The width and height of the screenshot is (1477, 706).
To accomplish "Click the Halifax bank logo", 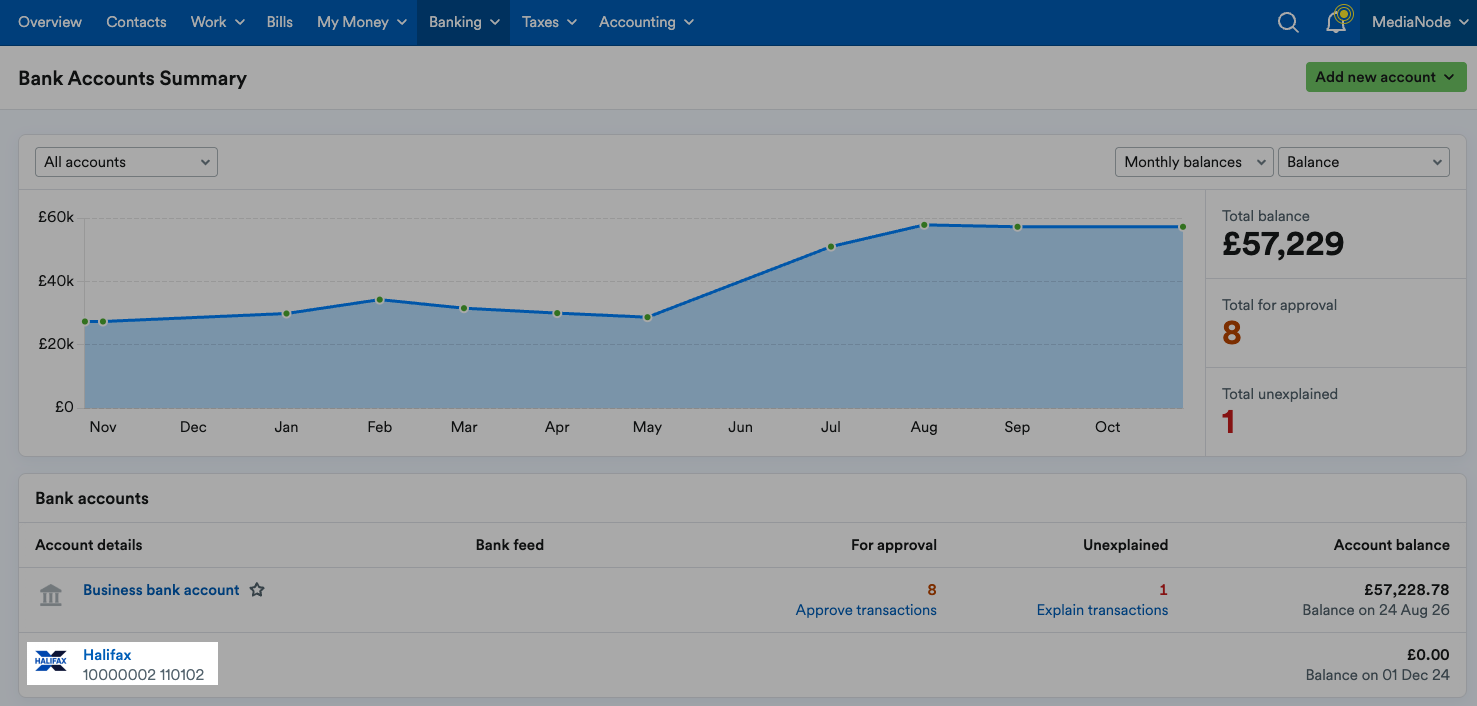I will (51, 661).
